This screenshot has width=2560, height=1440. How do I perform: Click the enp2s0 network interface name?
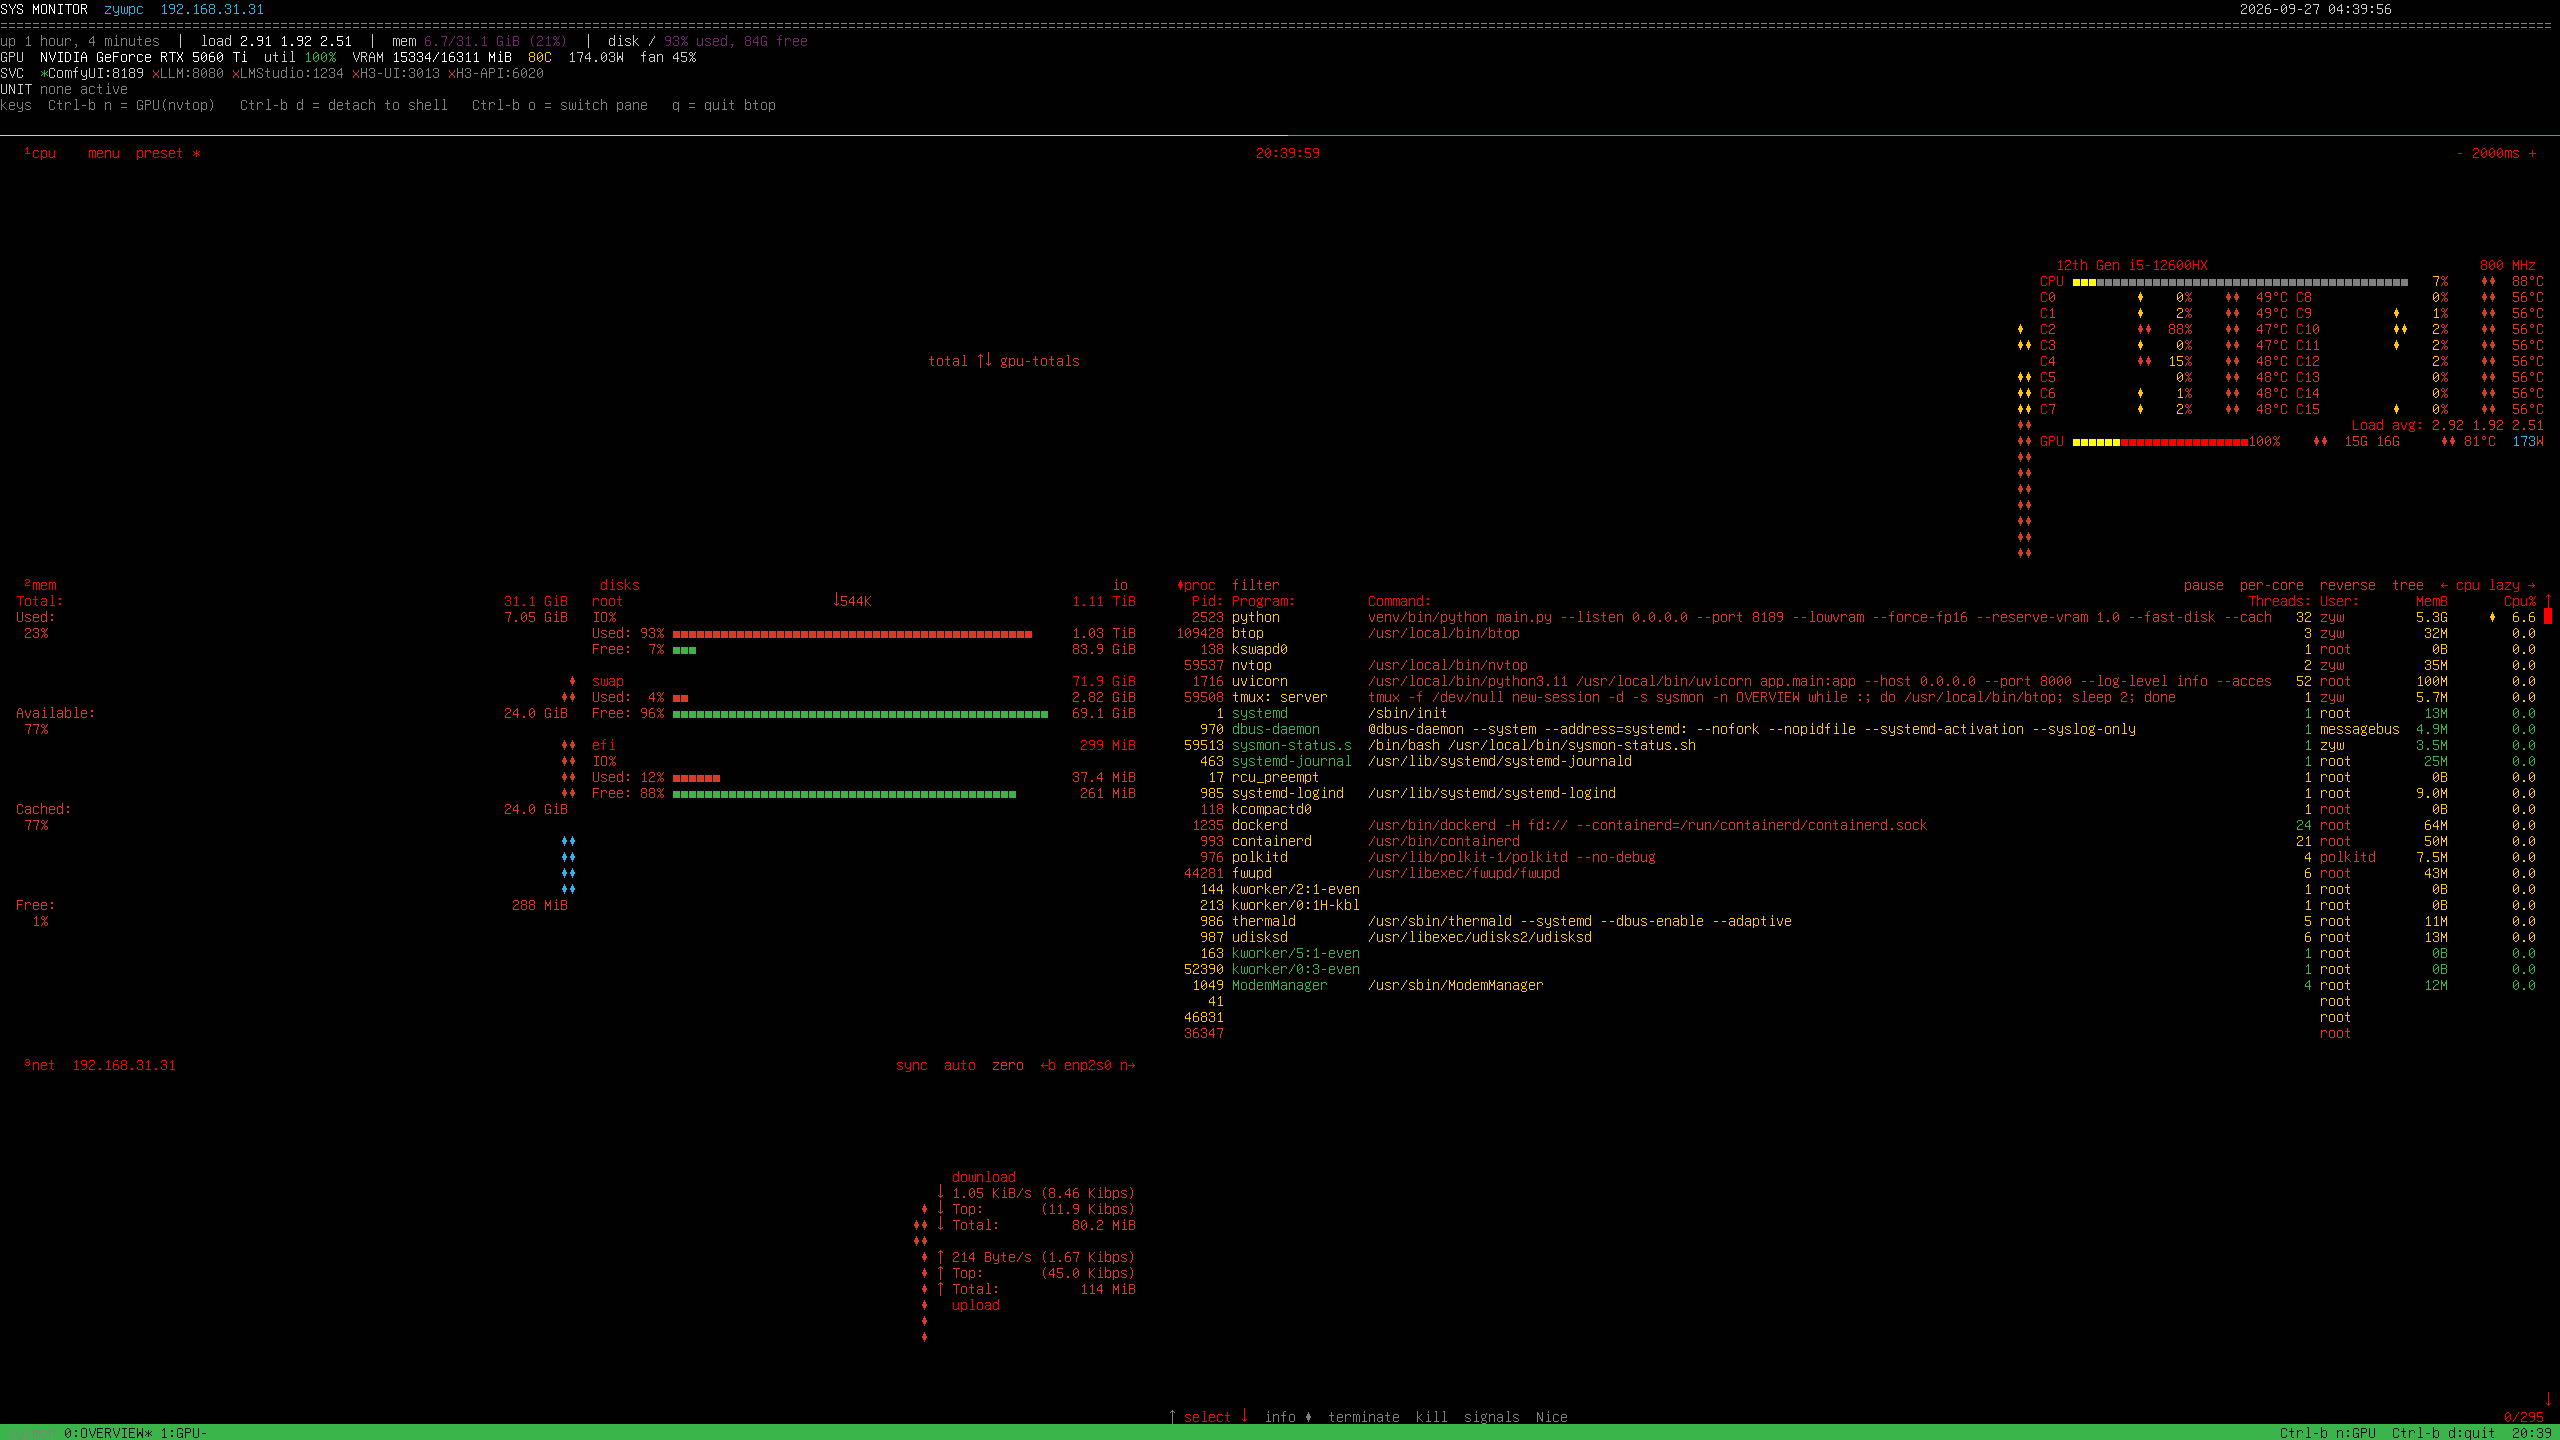1088,1065
